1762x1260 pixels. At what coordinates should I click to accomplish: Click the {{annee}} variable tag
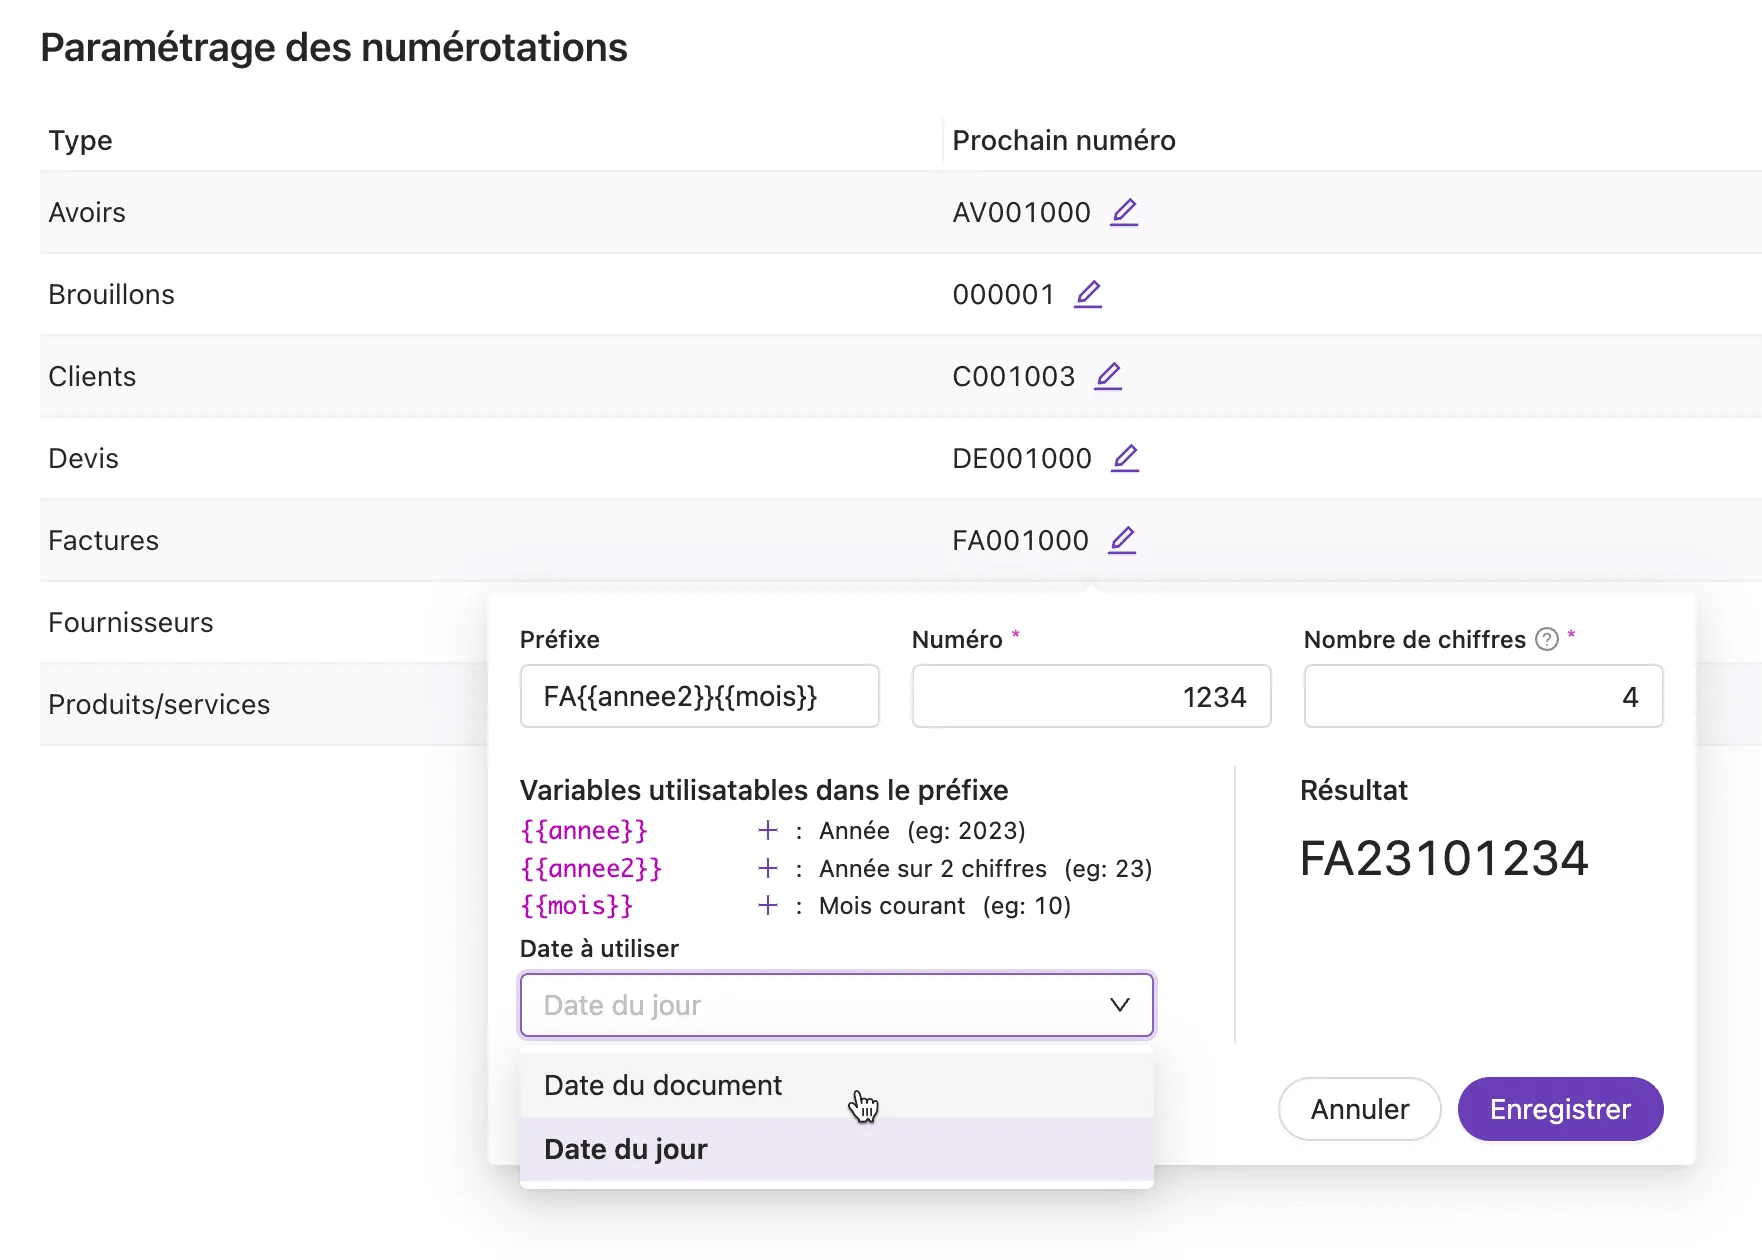[x=584, y=831]
